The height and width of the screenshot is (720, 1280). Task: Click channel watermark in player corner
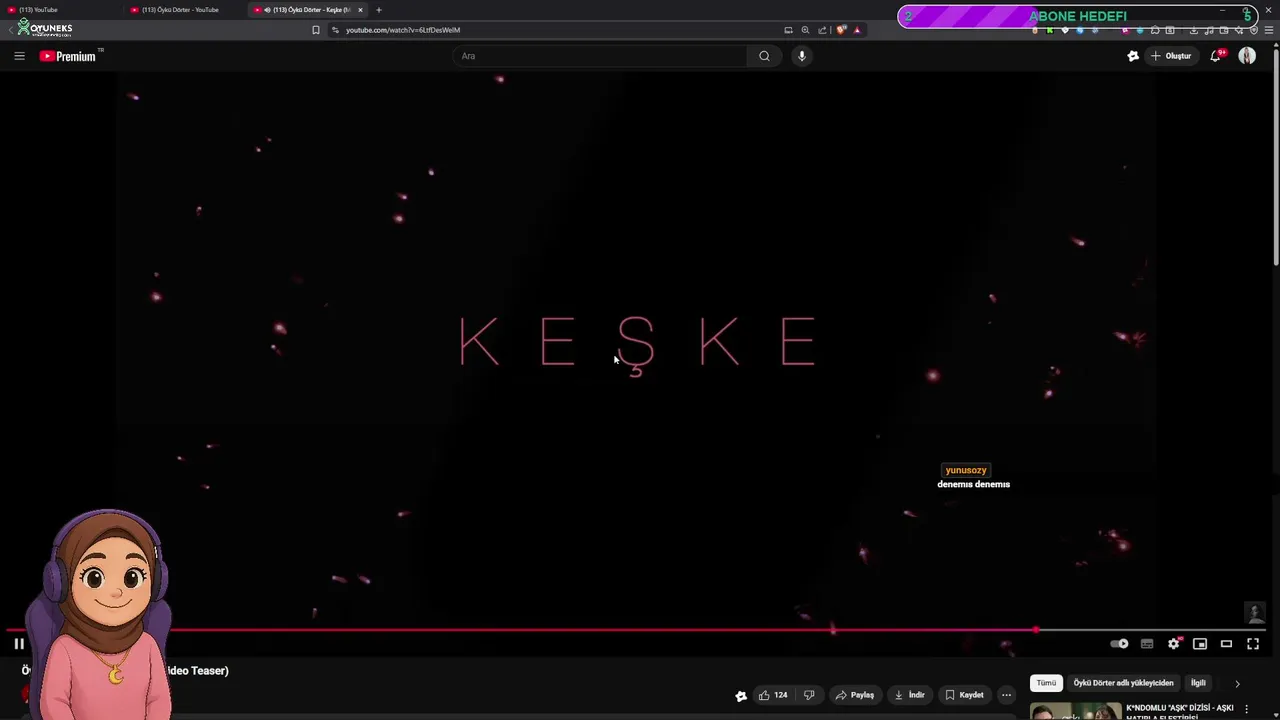(x=1256, y=613)
